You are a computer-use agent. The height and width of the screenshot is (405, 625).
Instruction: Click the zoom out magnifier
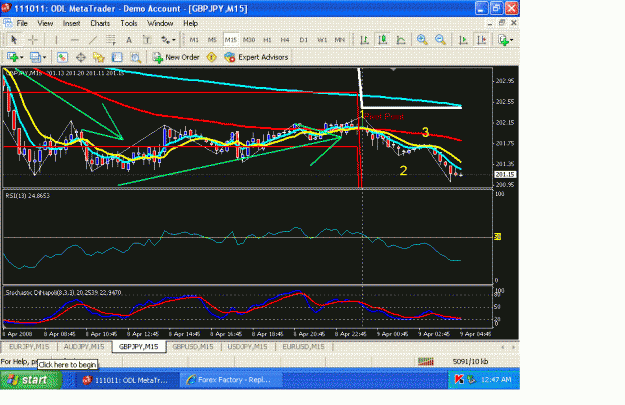pos(440,39)
